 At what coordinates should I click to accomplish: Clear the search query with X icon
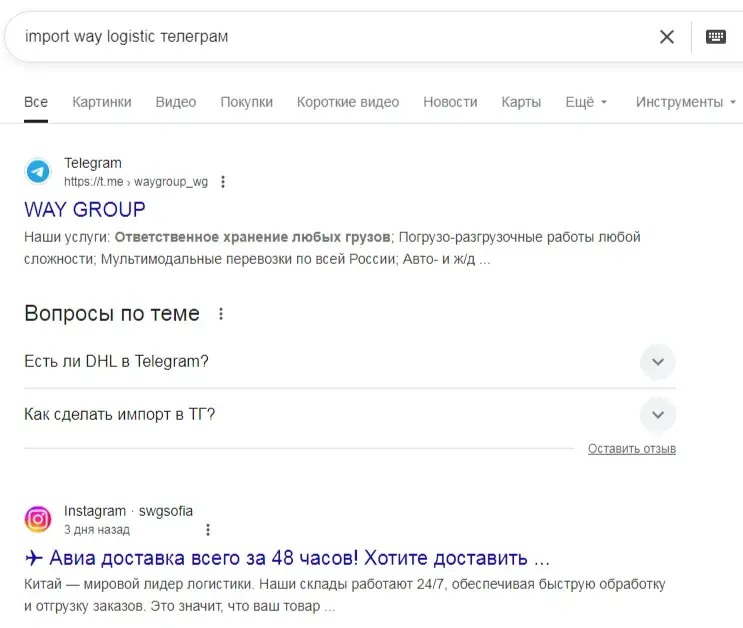(x=667, y=36)
